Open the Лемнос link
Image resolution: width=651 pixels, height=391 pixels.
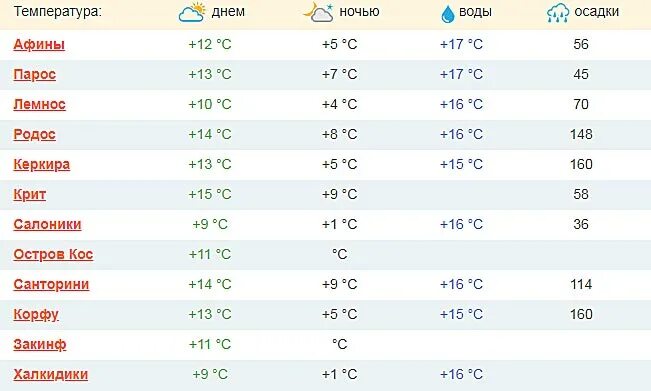point(39,104)
